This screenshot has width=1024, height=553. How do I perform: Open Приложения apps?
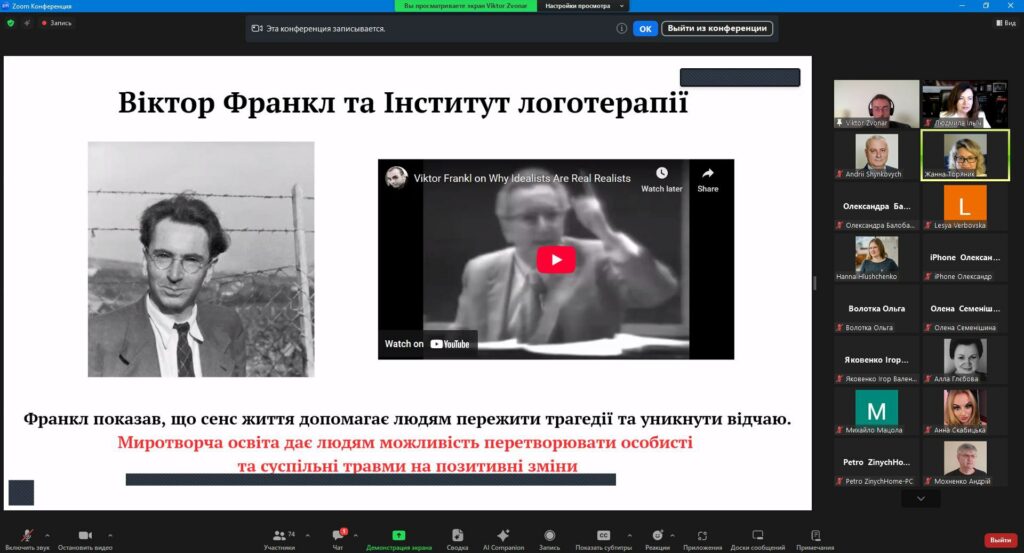(x=702, y=539)
